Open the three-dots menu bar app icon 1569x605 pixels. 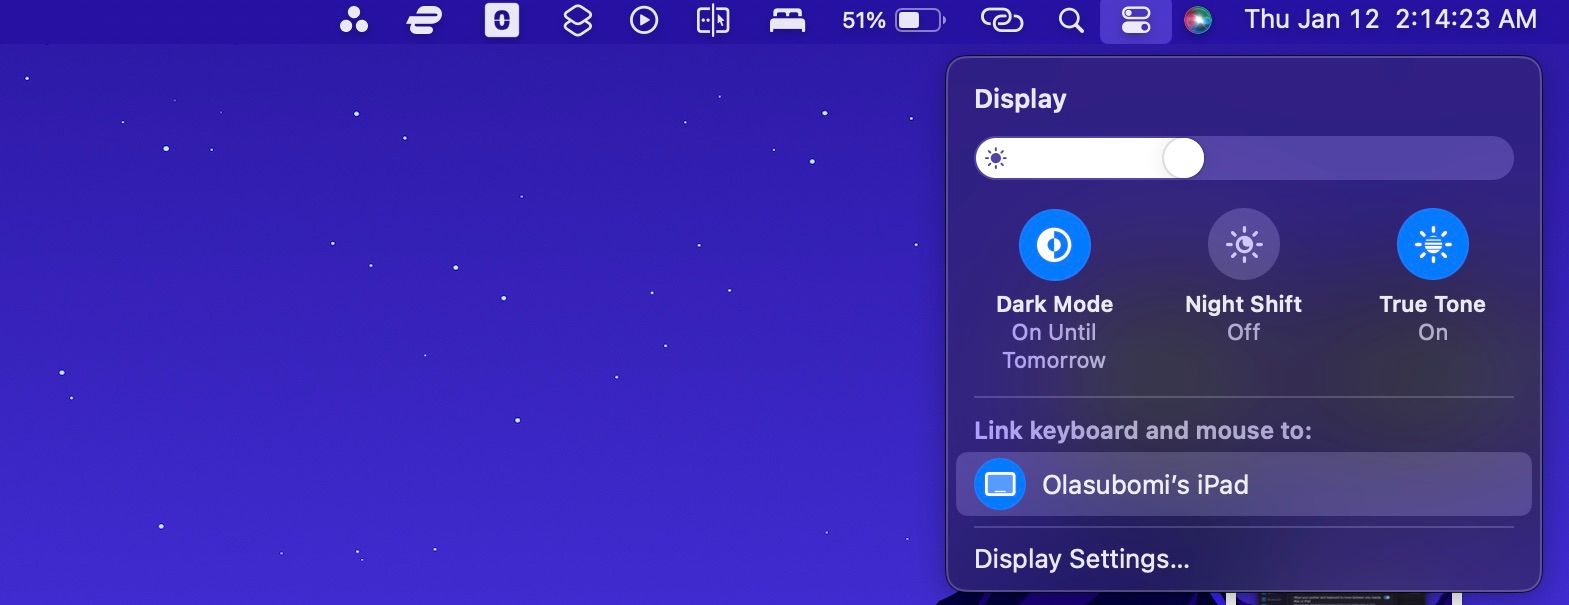click(x=354, y=20)
